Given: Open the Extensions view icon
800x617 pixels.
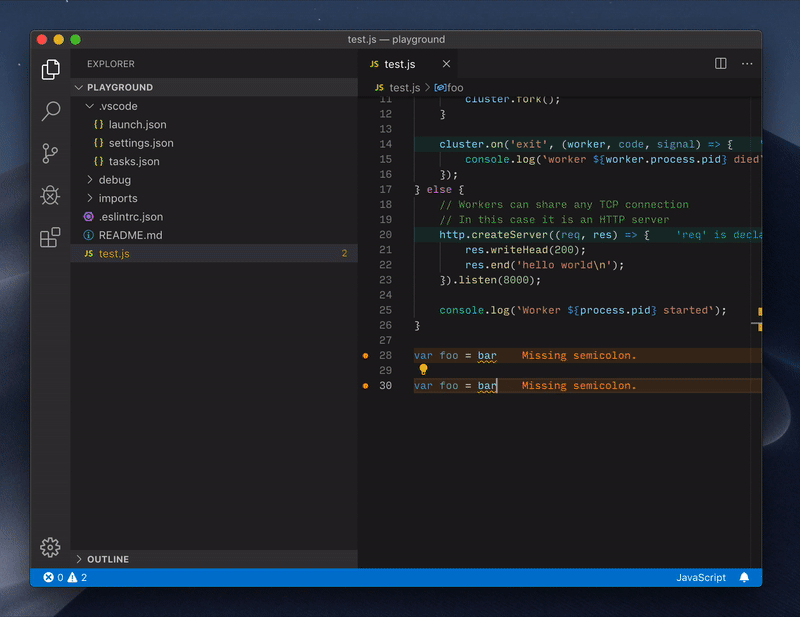Looking at the screenshot, I should click(50, 237).
